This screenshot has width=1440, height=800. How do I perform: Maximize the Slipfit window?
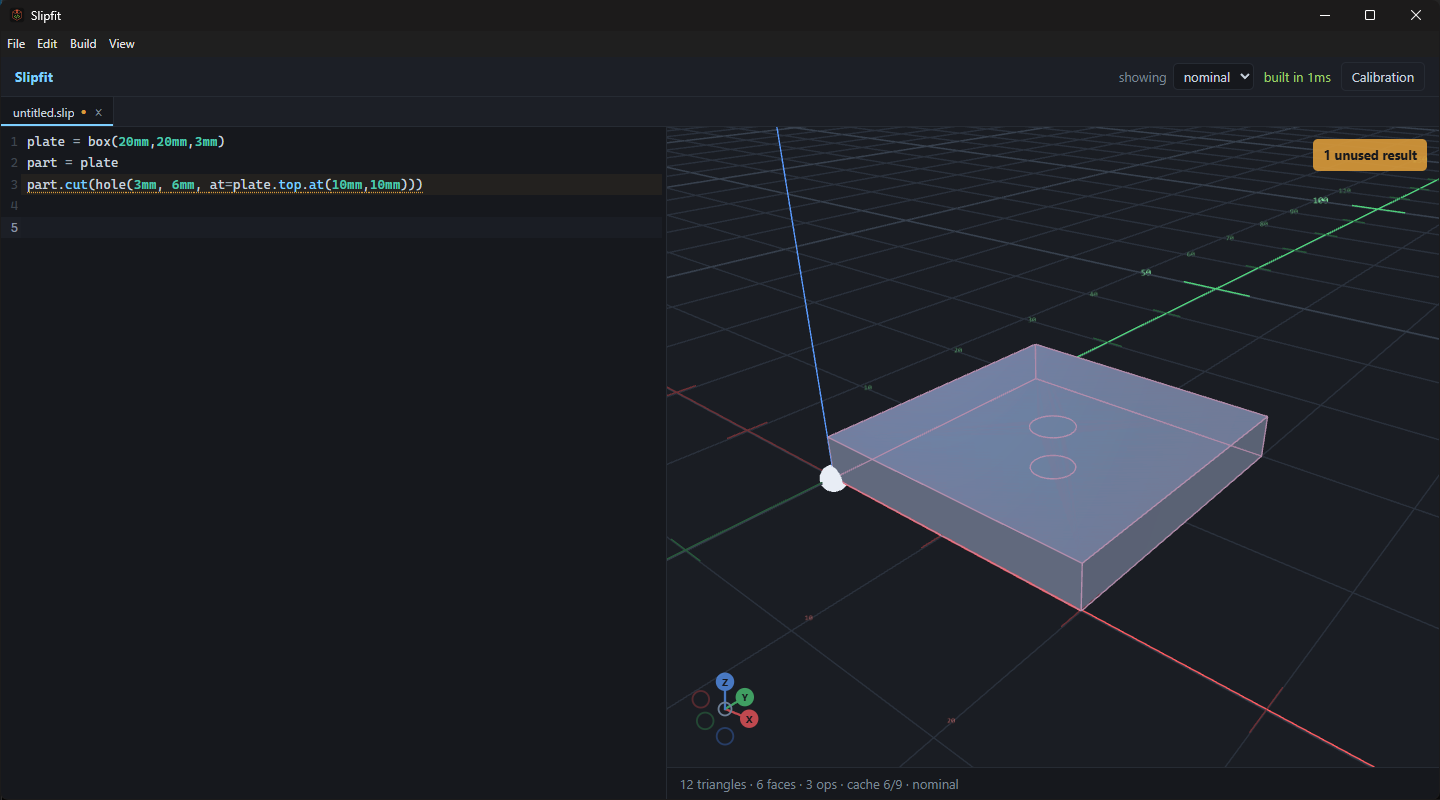tap(1370, 15)
